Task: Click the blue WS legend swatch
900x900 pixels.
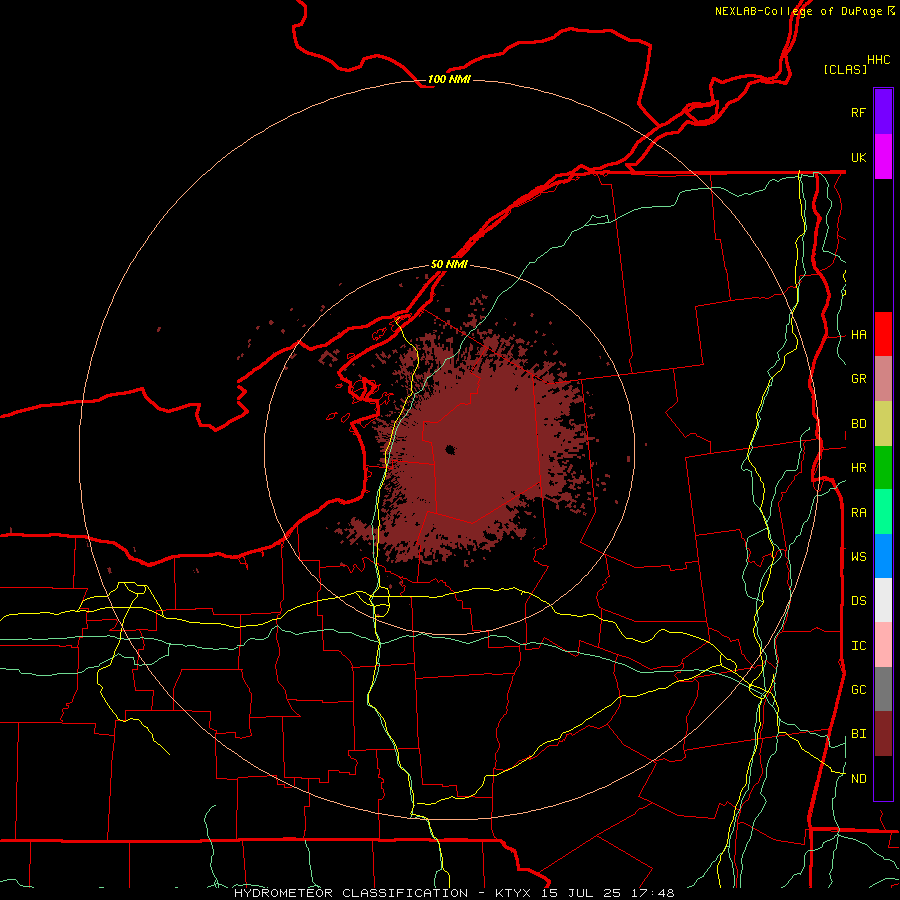Action: pyautogui.click(x=883, y=556)
